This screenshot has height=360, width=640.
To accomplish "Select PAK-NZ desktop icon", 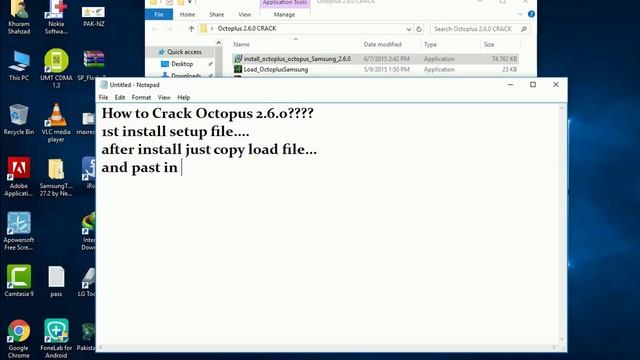I will pyautogui.click(x=93, y=16).
